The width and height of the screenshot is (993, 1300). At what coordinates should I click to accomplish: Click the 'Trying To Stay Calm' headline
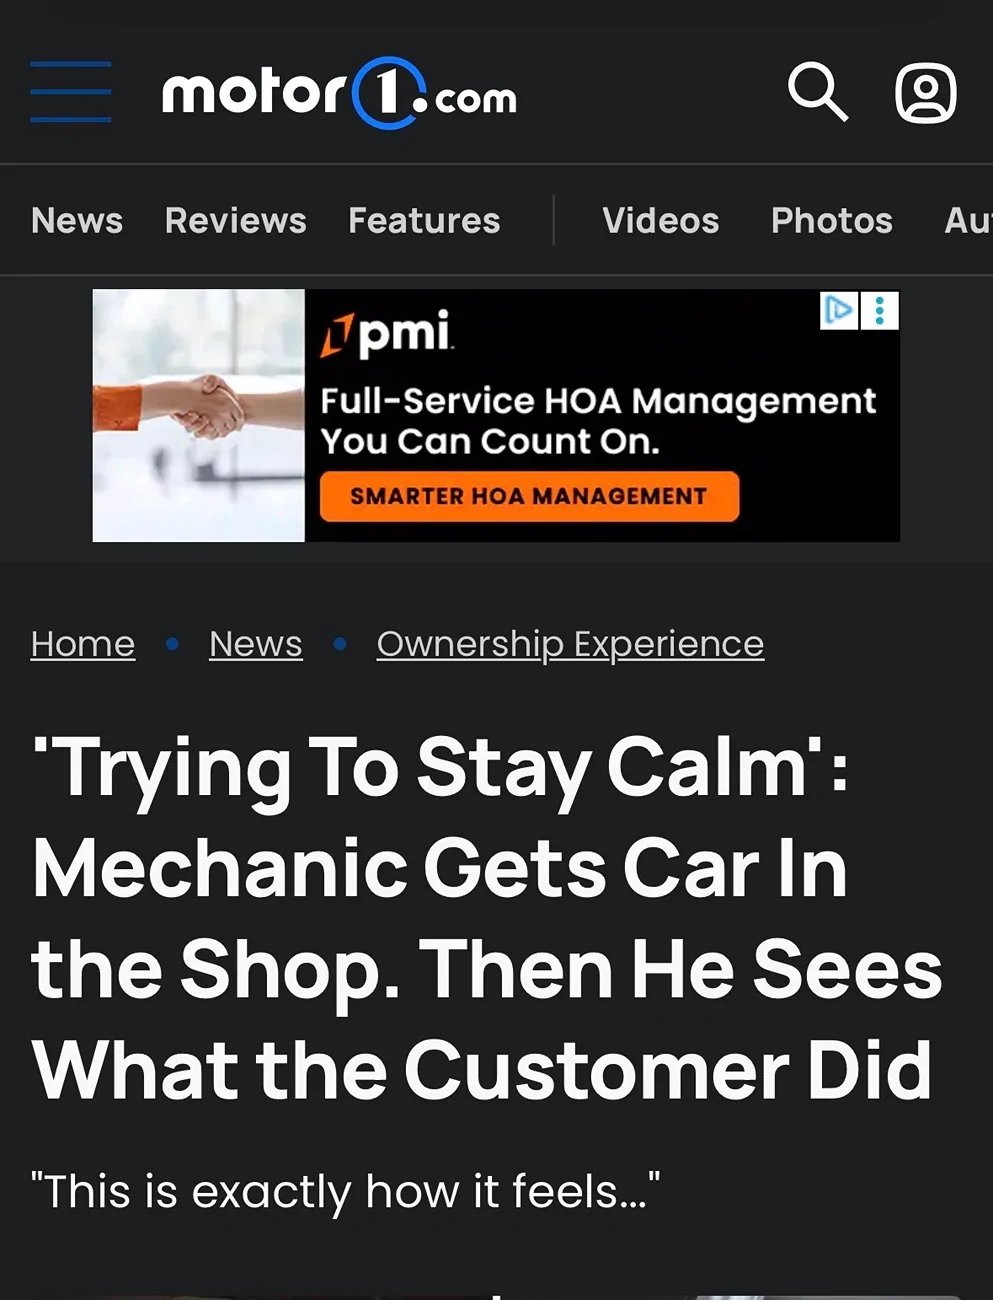pyautogui.click(x=487, y=919)
